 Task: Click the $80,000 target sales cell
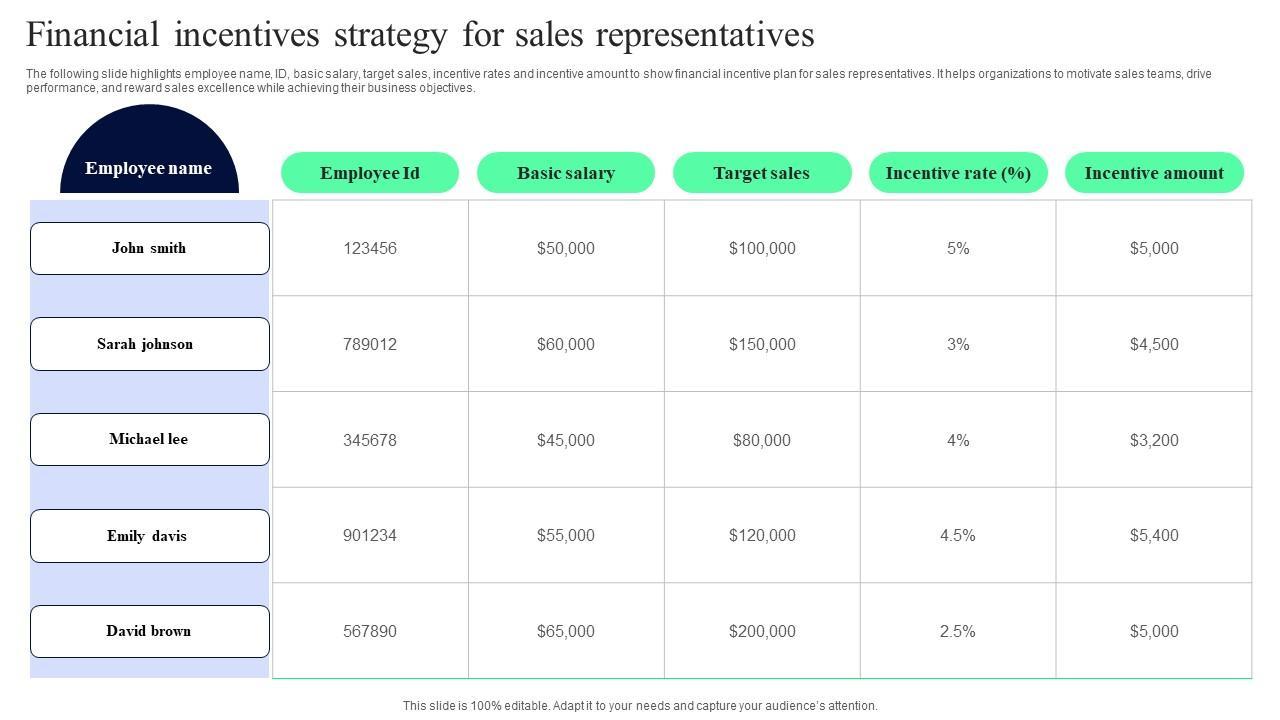(762, 440)
